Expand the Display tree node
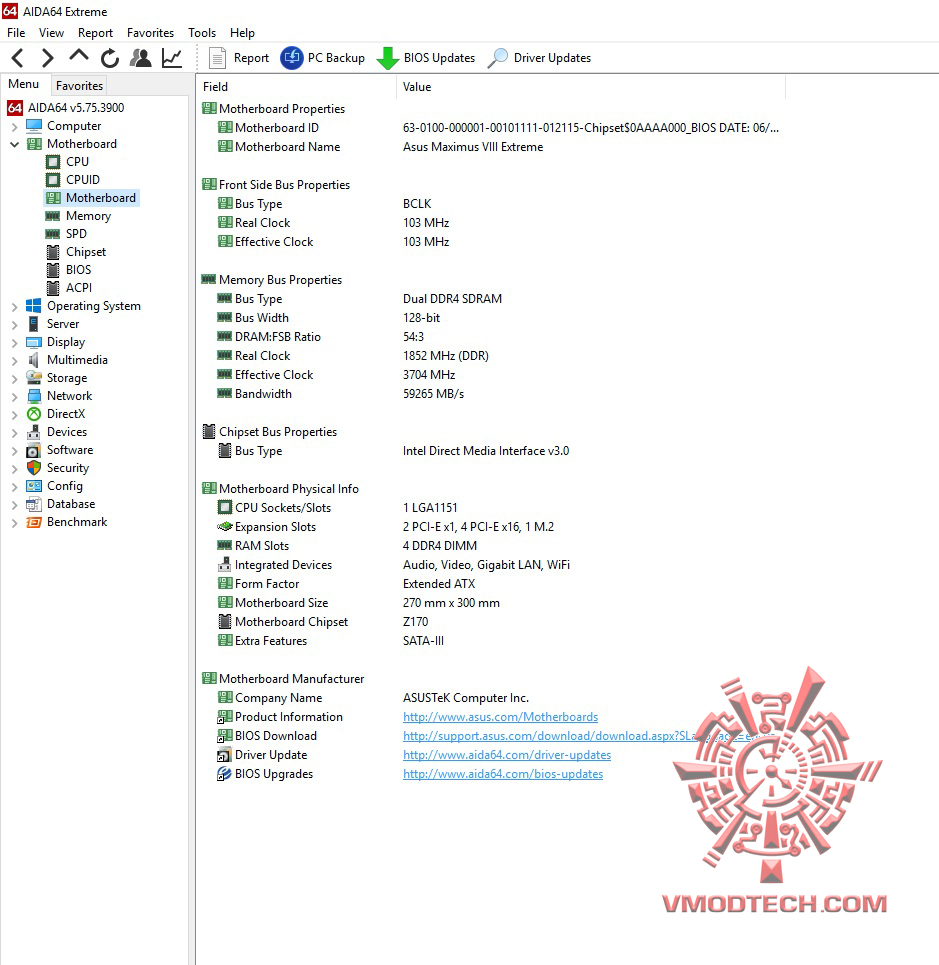This screenshot has width=939, height=965. point(15,343)
